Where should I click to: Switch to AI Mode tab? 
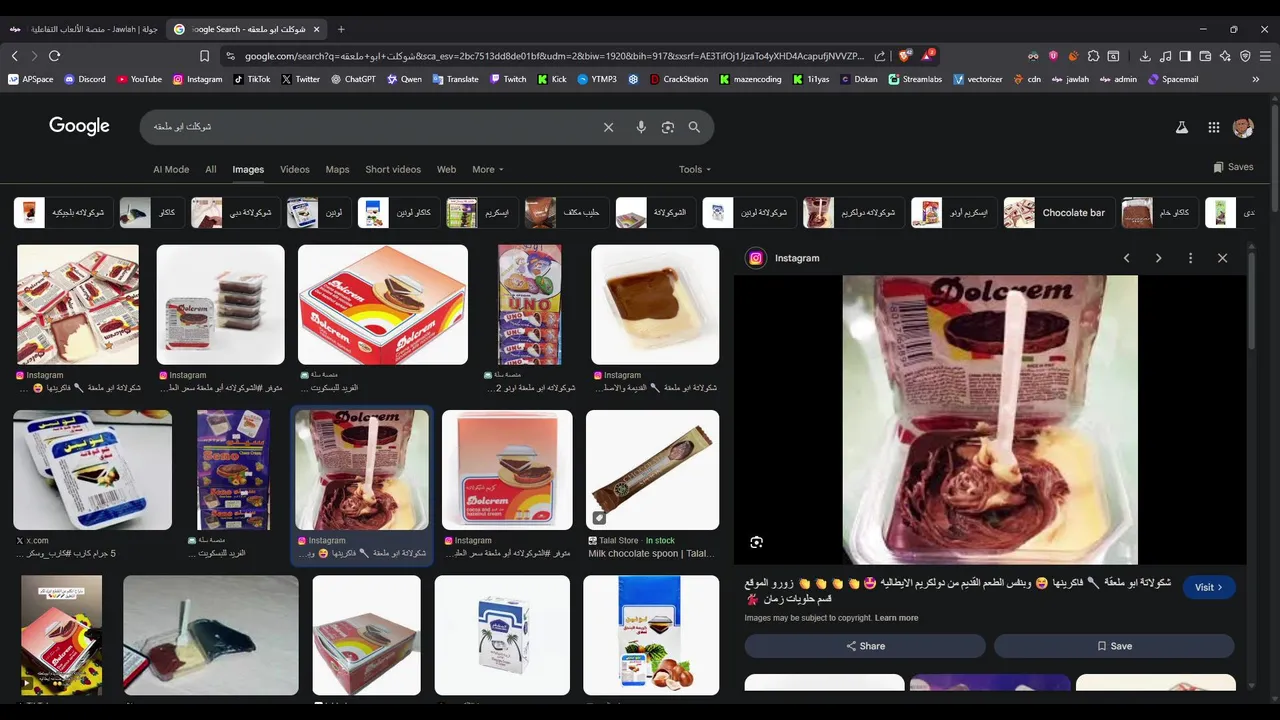(171, 169)
